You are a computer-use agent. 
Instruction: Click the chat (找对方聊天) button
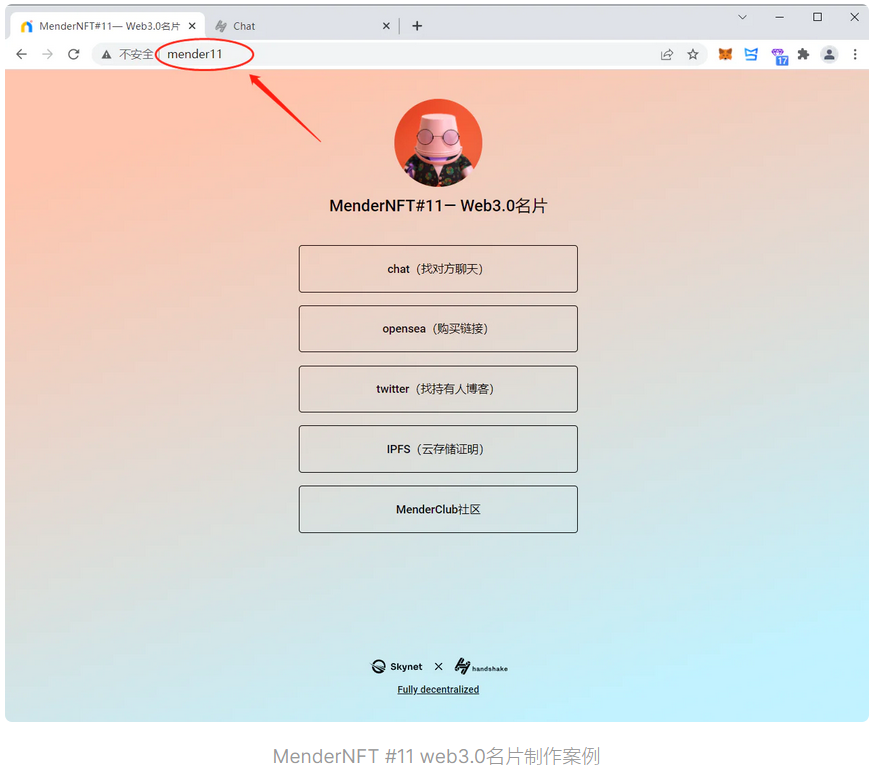coord(438,269)
